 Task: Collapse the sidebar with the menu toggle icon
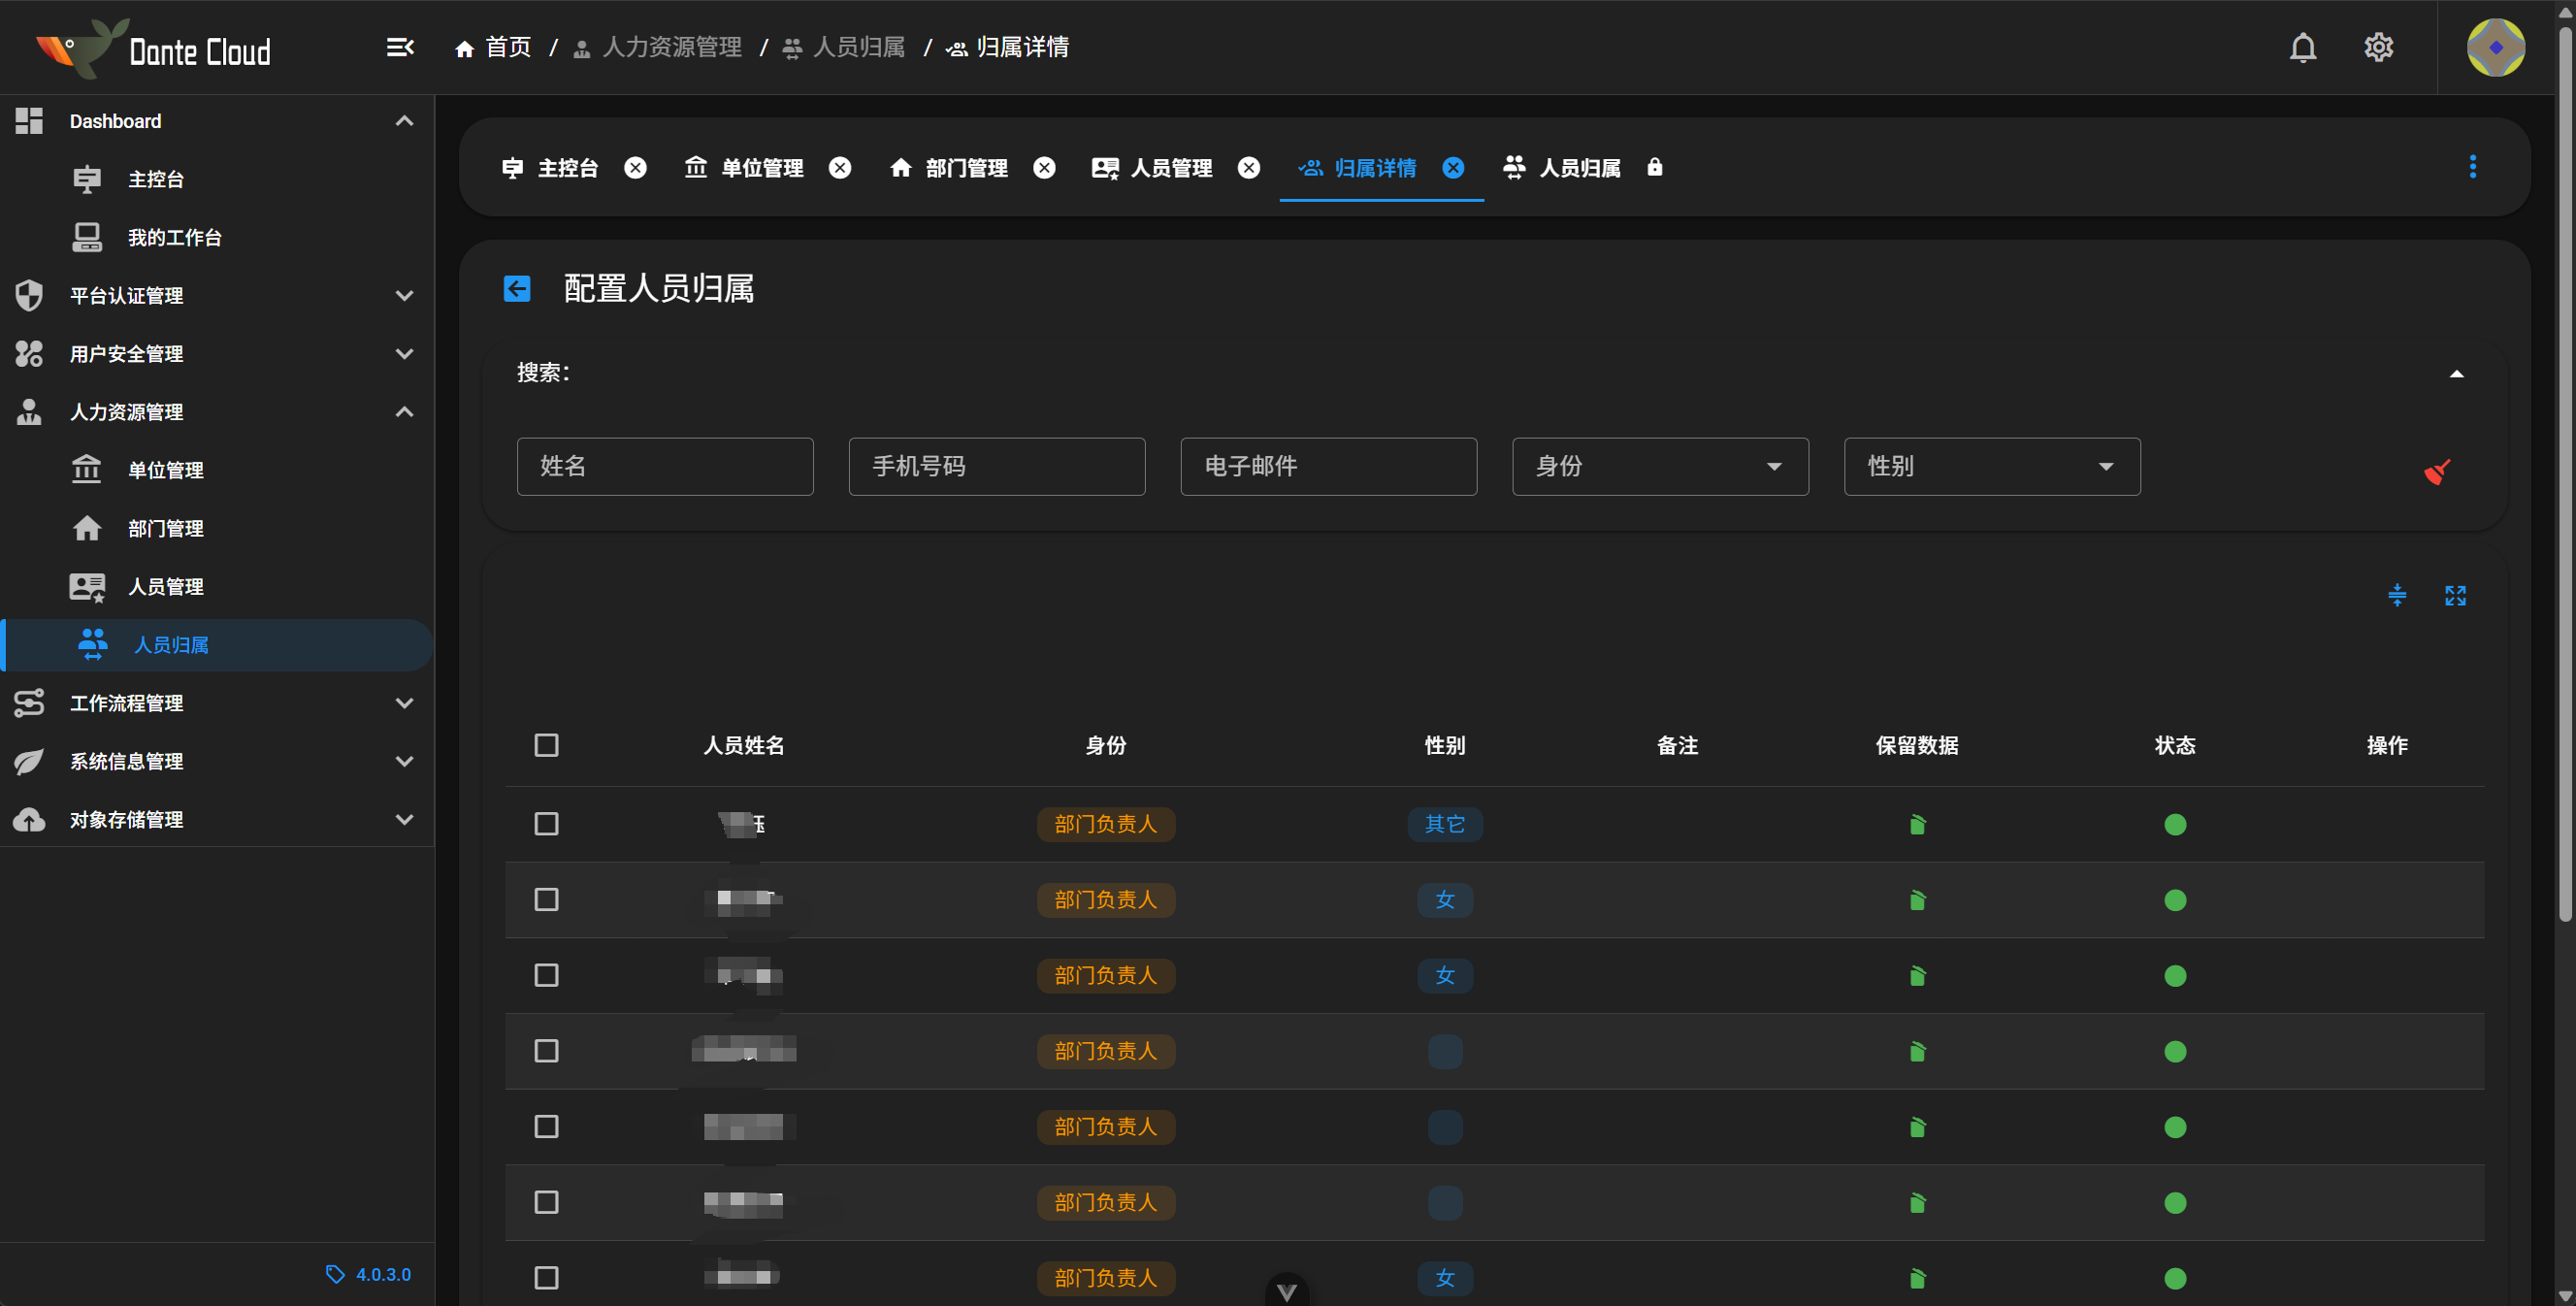point(400,47)
